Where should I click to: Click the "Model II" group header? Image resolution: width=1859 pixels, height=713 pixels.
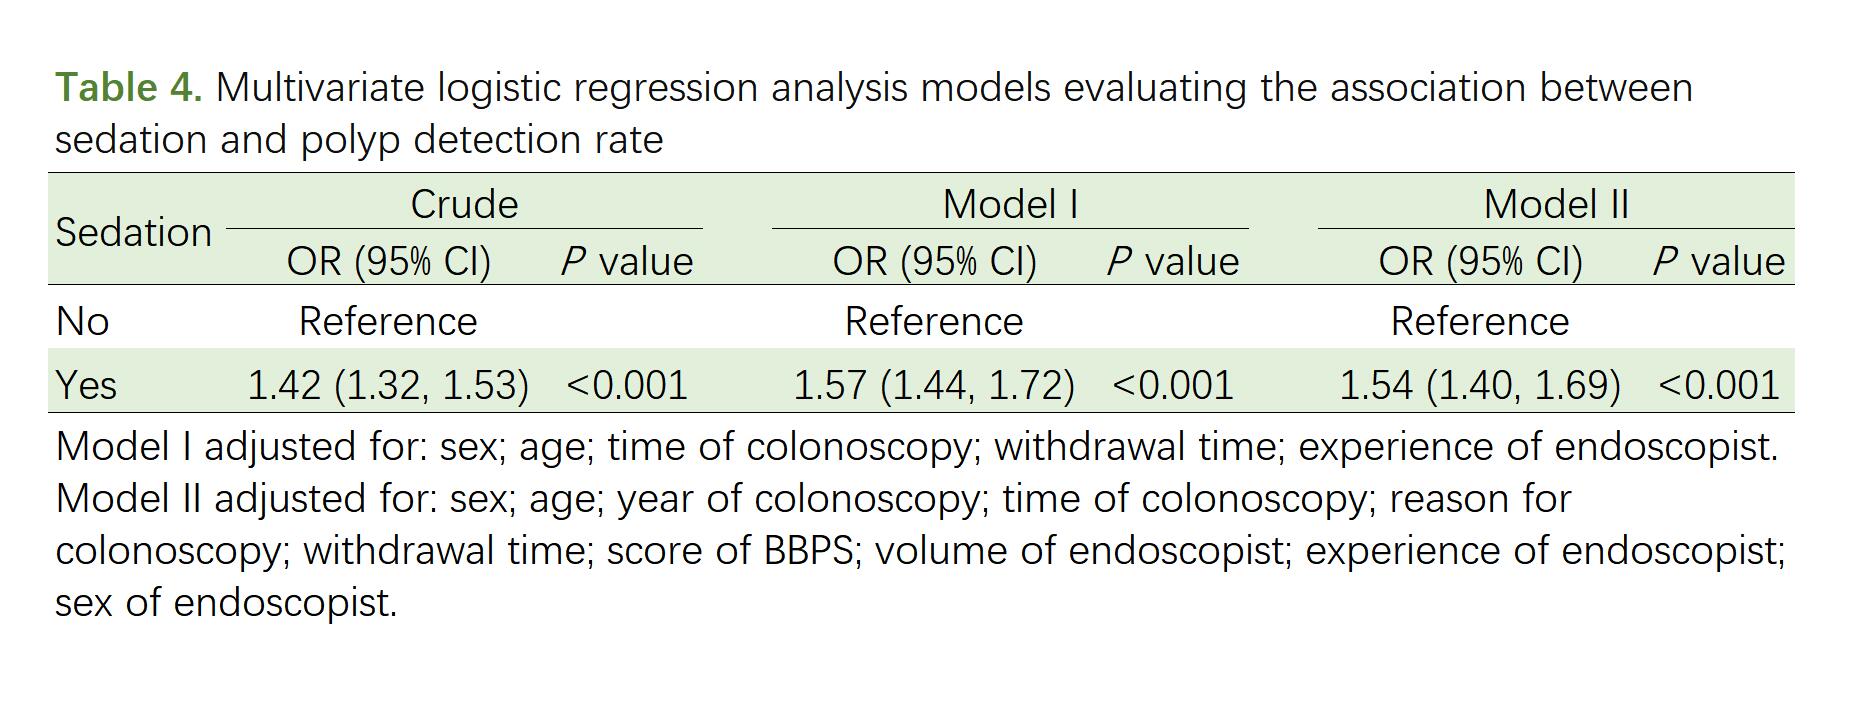[1556, 204]
